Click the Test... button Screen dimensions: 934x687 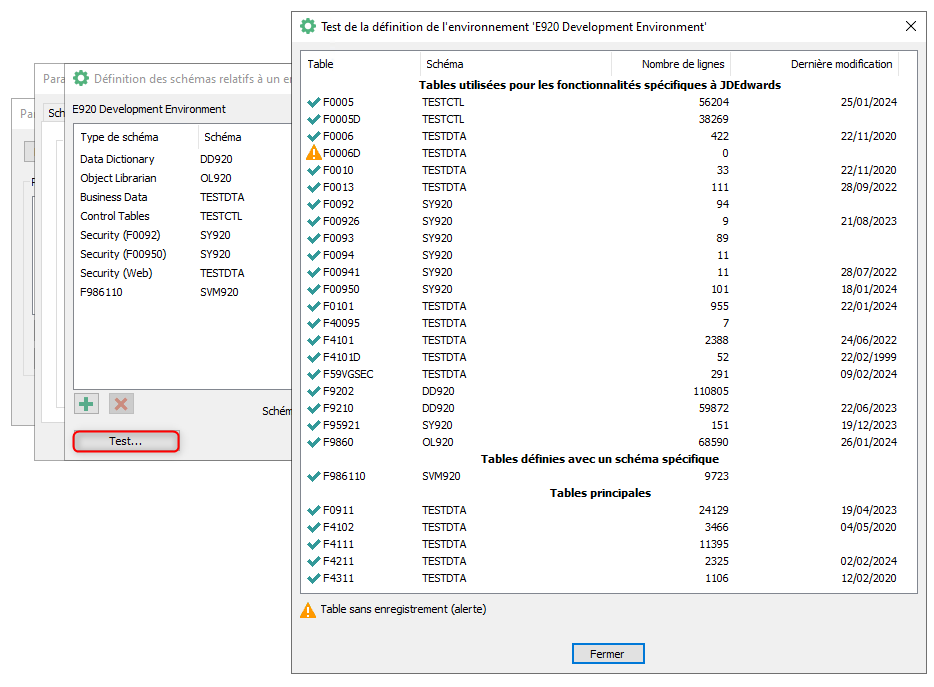[x=126, y=442]
